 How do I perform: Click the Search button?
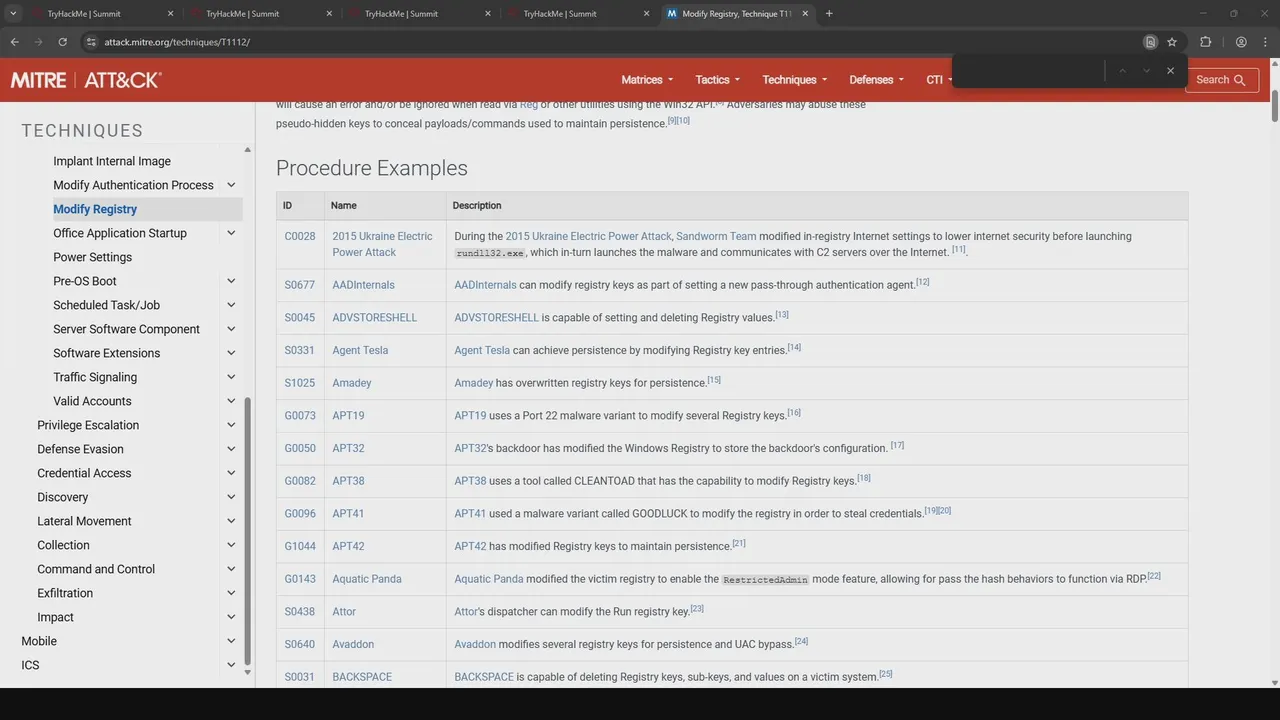click(1222, 80)
